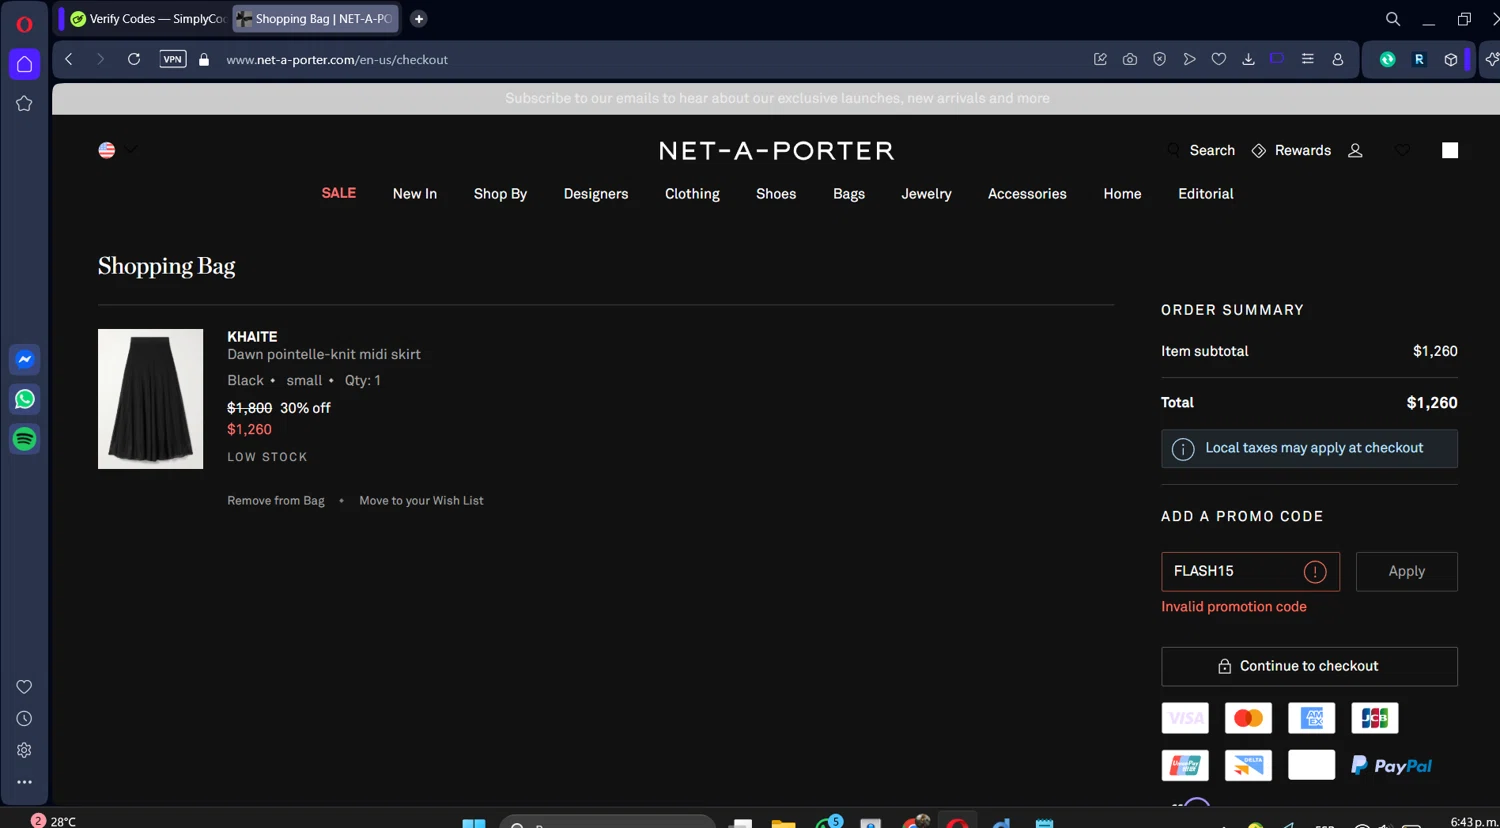Open the Jewelry menu
Image resolution: width=1500 pixels, height=828 pixels.
pyautogui.click(x=926, y=194)
